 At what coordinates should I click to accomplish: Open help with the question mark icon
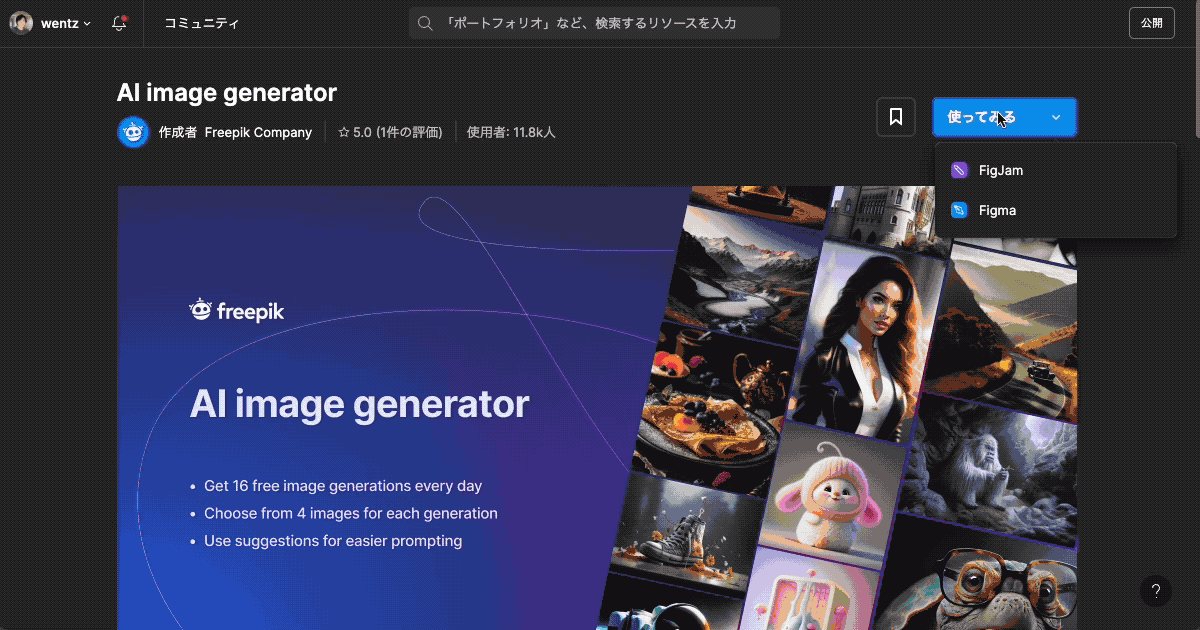tap(1156, 591)
